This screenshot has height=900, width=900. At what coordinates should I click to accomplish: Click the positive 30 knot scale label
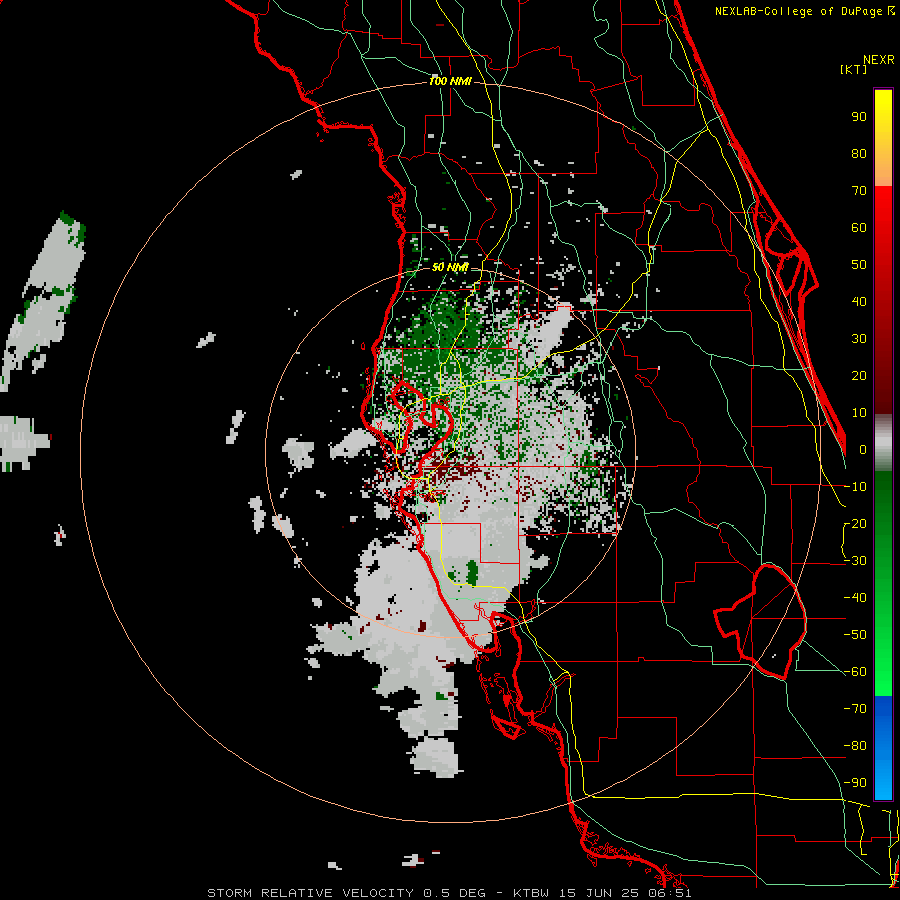[859, 339]
